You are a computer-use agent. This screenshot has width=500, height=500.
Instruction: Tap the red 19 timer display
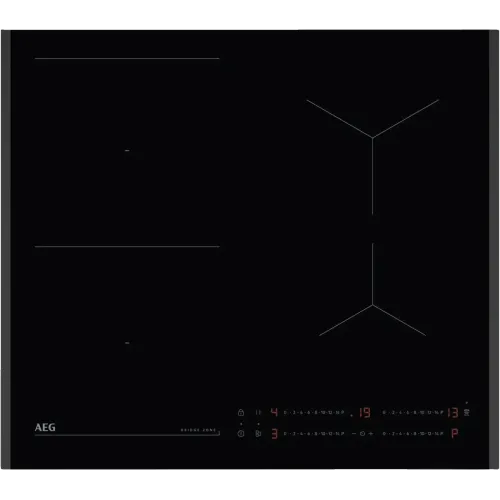[x=365, y=413]
